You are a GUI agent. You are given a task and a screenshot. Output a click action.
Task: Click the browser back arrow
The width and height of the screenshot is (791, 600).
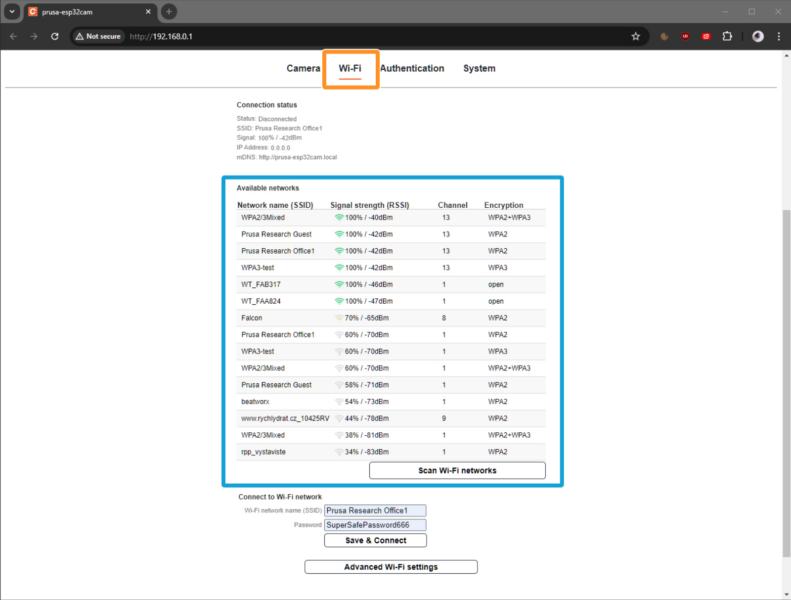13,36
